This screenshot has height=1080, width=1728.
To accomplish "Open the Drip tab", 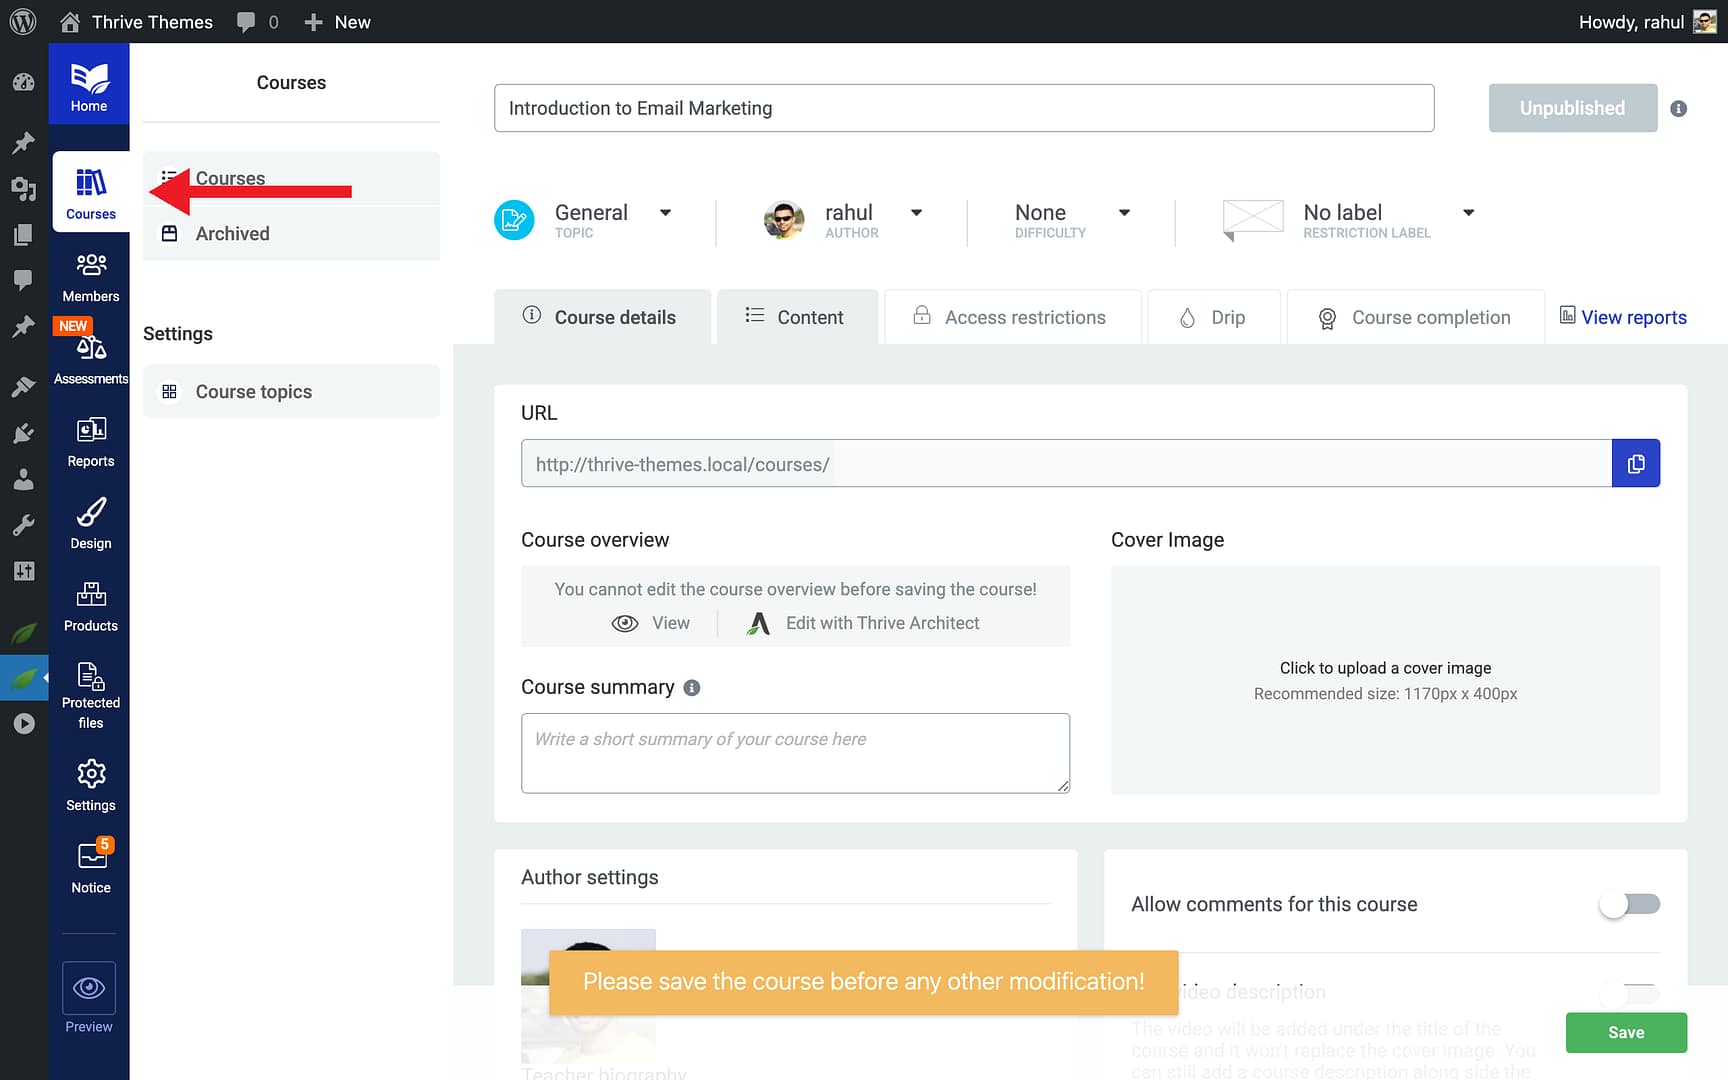I will (x=1214, y=317).
